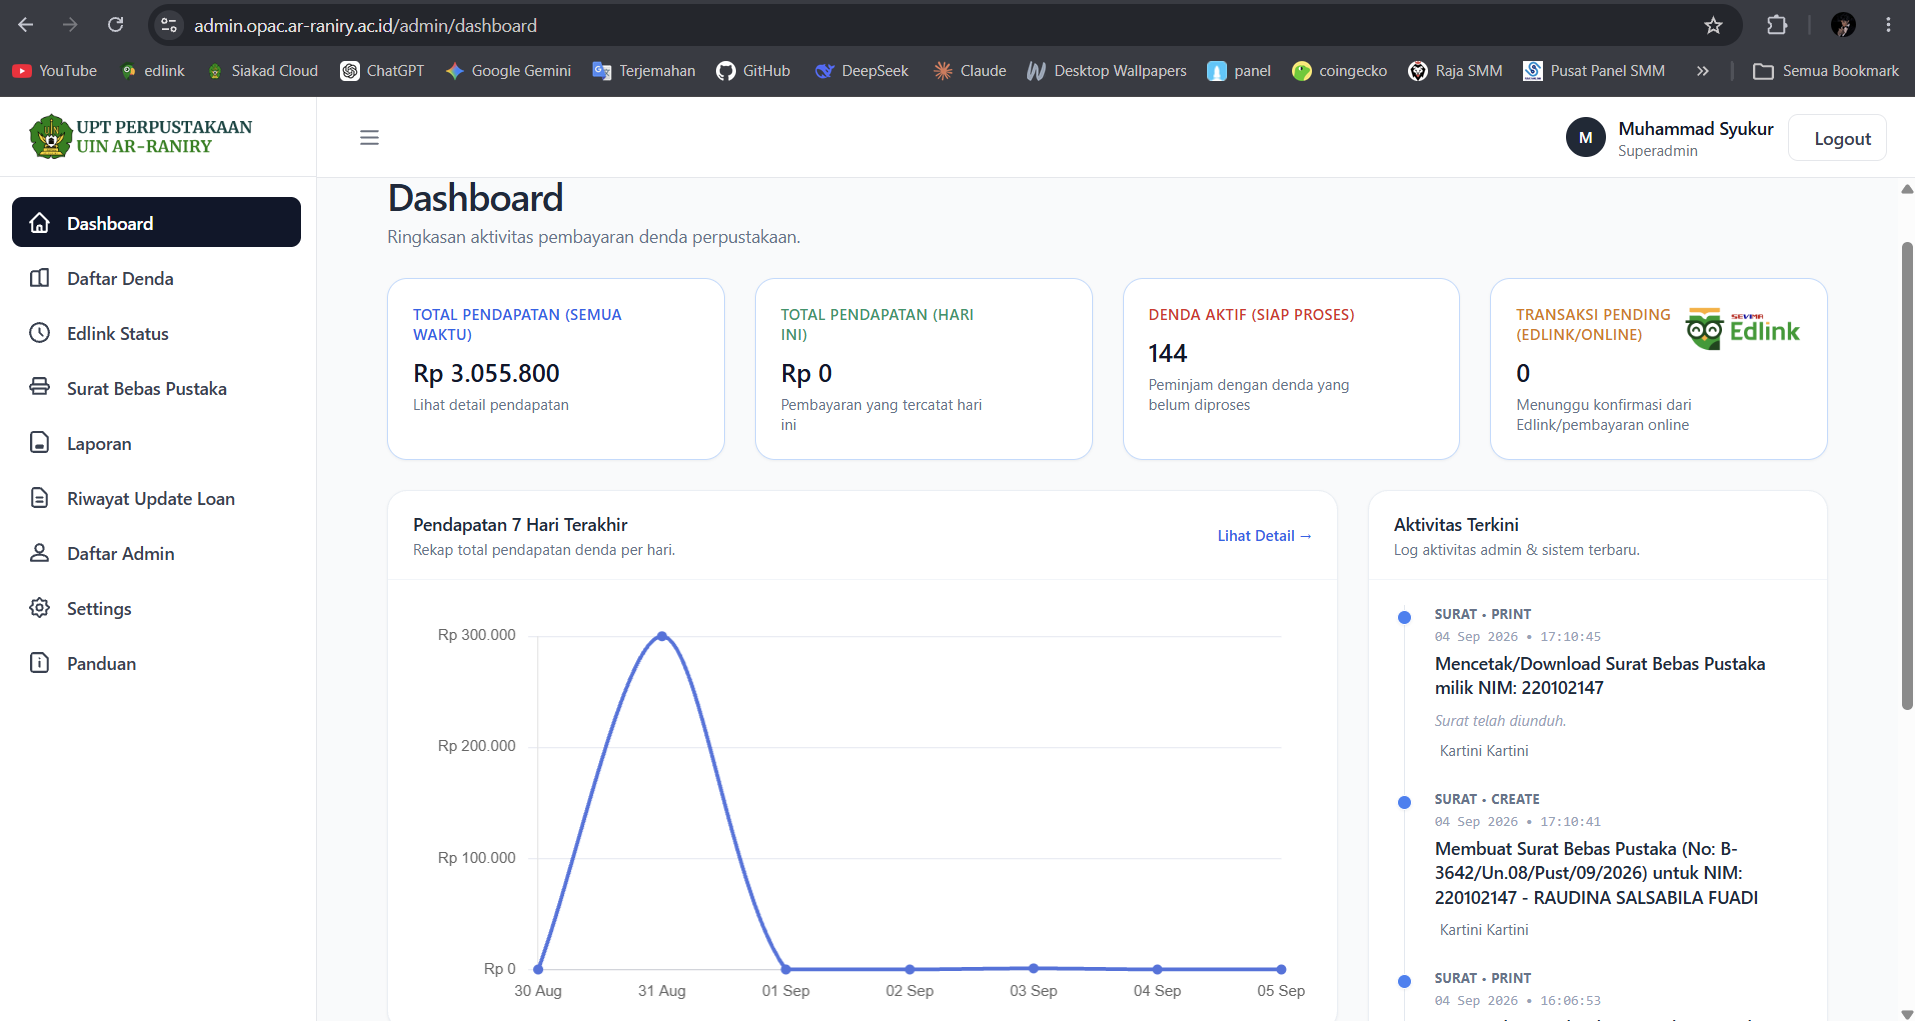Open the Pusat Panel SMM bookmark
Screen dimensions: 1915x1021
[x=1594, y=71]
